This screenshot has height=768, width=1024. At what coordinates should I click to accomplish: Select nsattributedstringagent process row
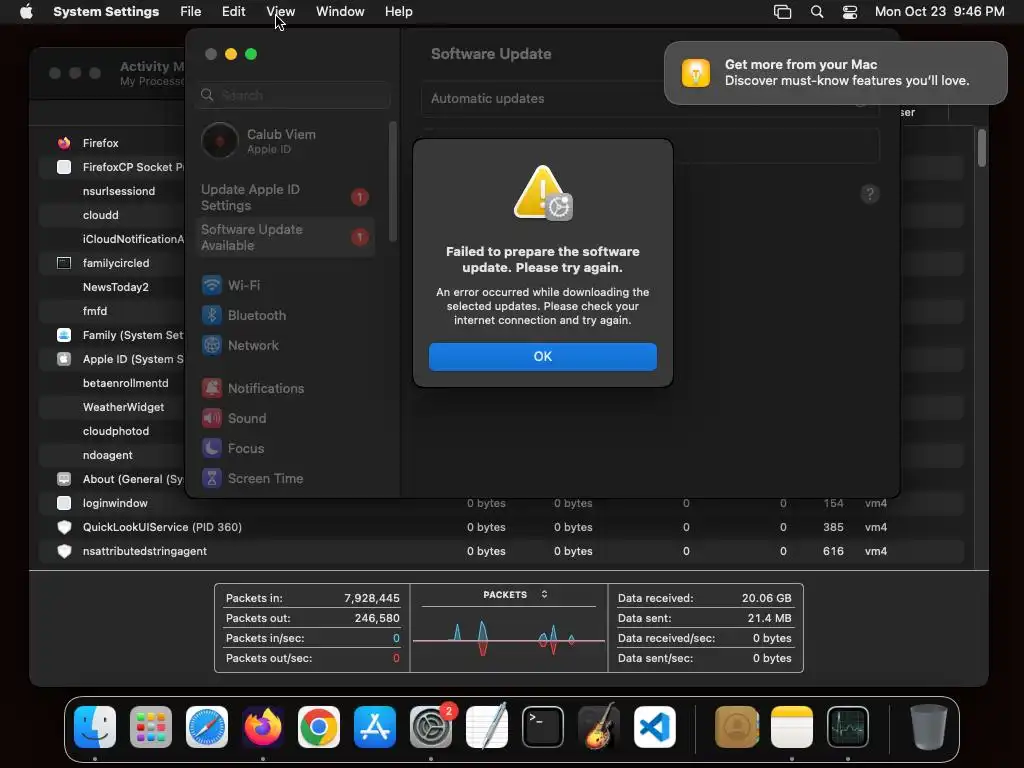[x=502, y=551]
